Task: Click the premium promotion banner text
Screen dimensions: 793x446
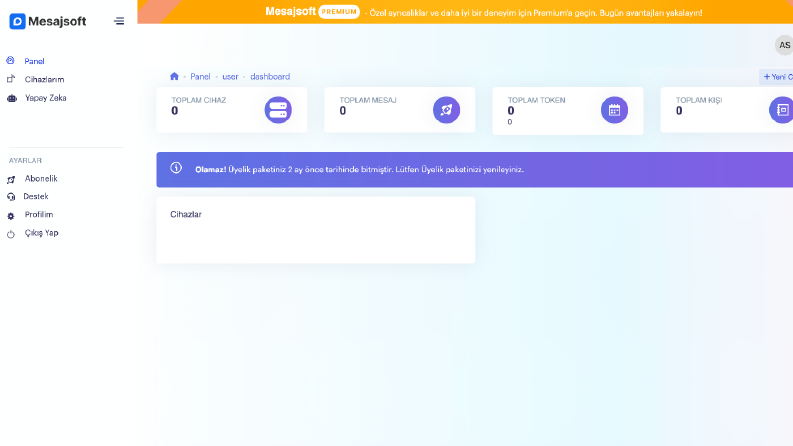Action: point(536,13)
